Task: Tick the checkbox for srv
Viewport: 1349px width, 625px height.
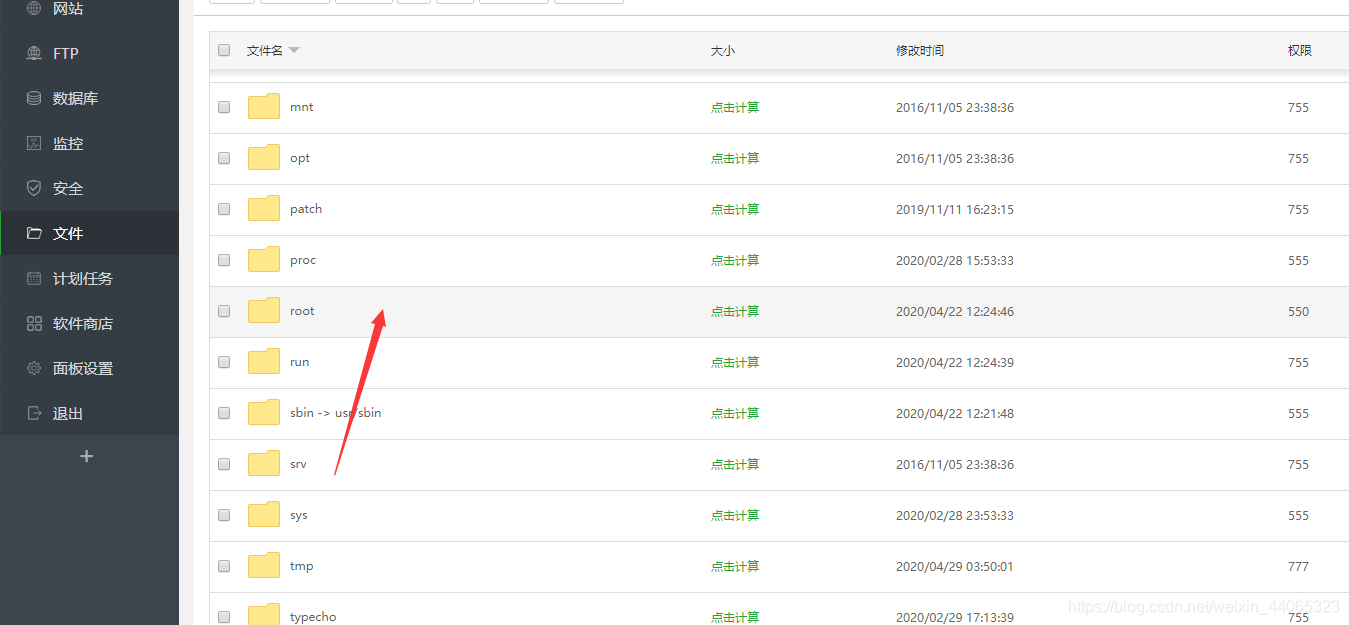Action: (224, 464)
